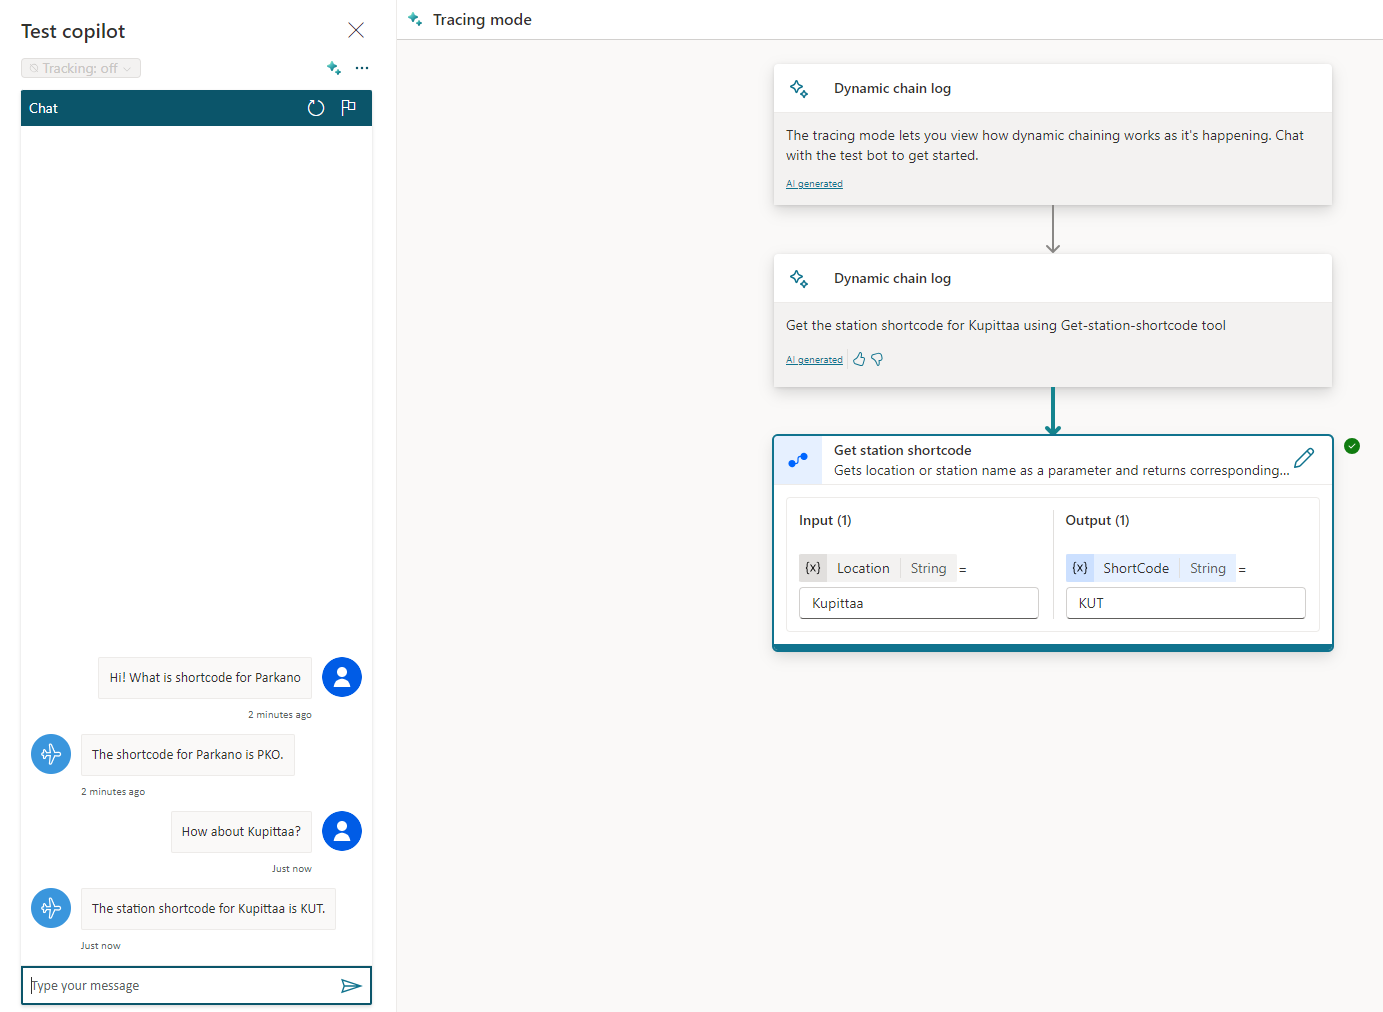Click the Location variable chip
This screenshot has width=1383, height=1012.
click(862, 568)
